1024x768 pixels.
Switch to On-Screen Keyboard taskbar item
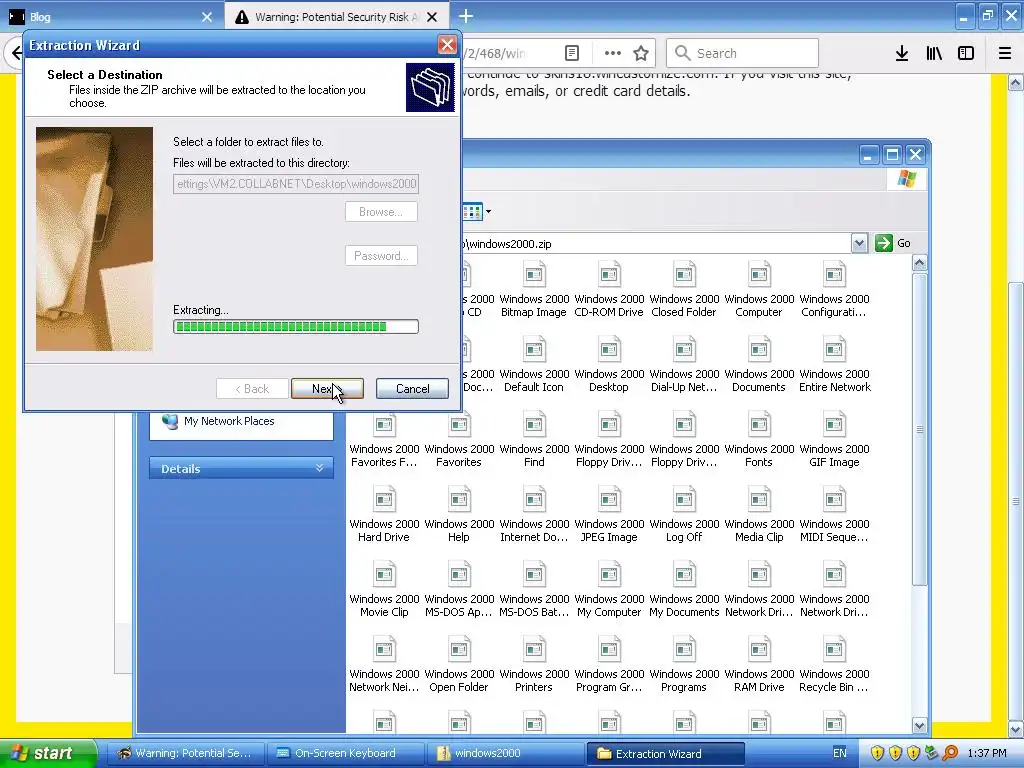[x=345, y=753]
